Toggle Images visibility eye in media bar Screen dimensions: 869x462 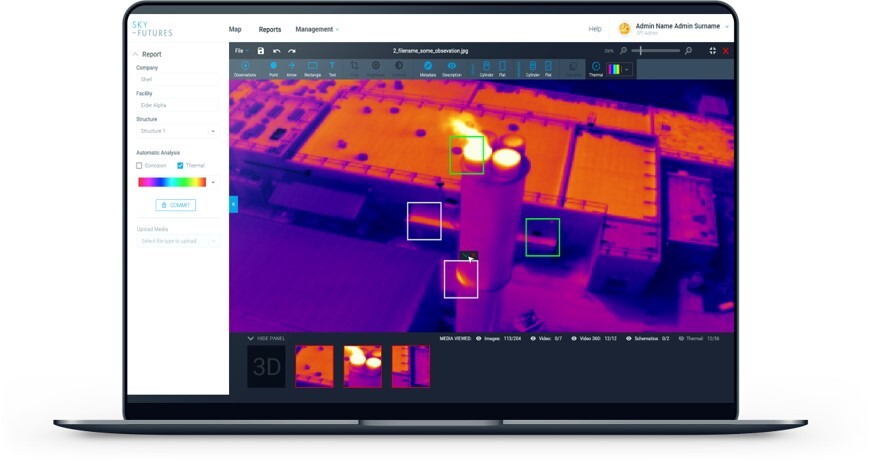pos(479,338)
